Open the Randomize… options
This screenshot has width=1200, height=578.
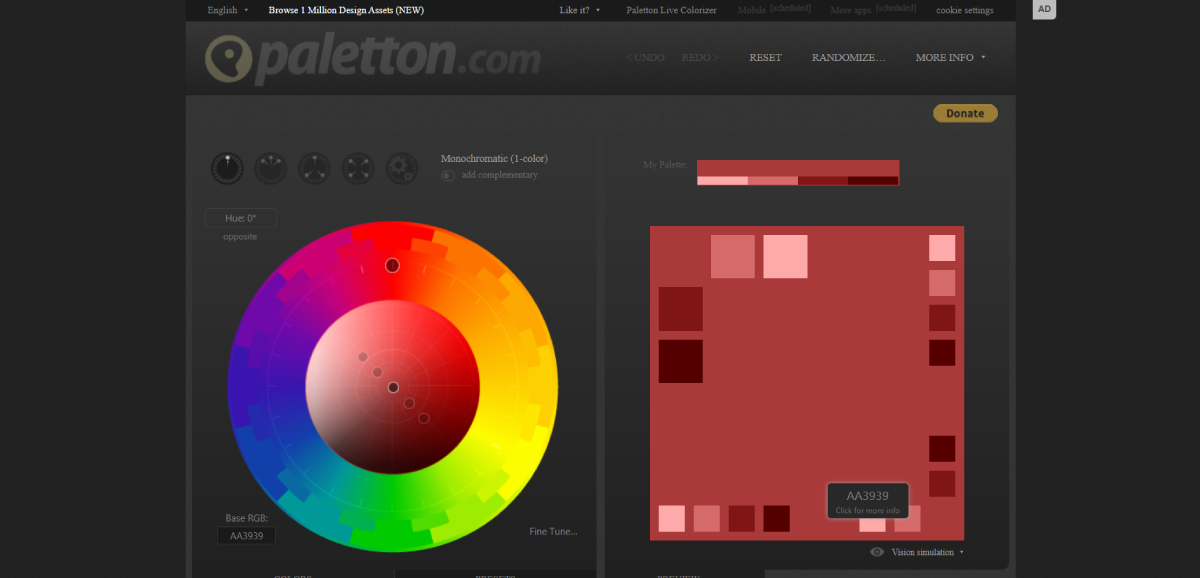point(848,57)
